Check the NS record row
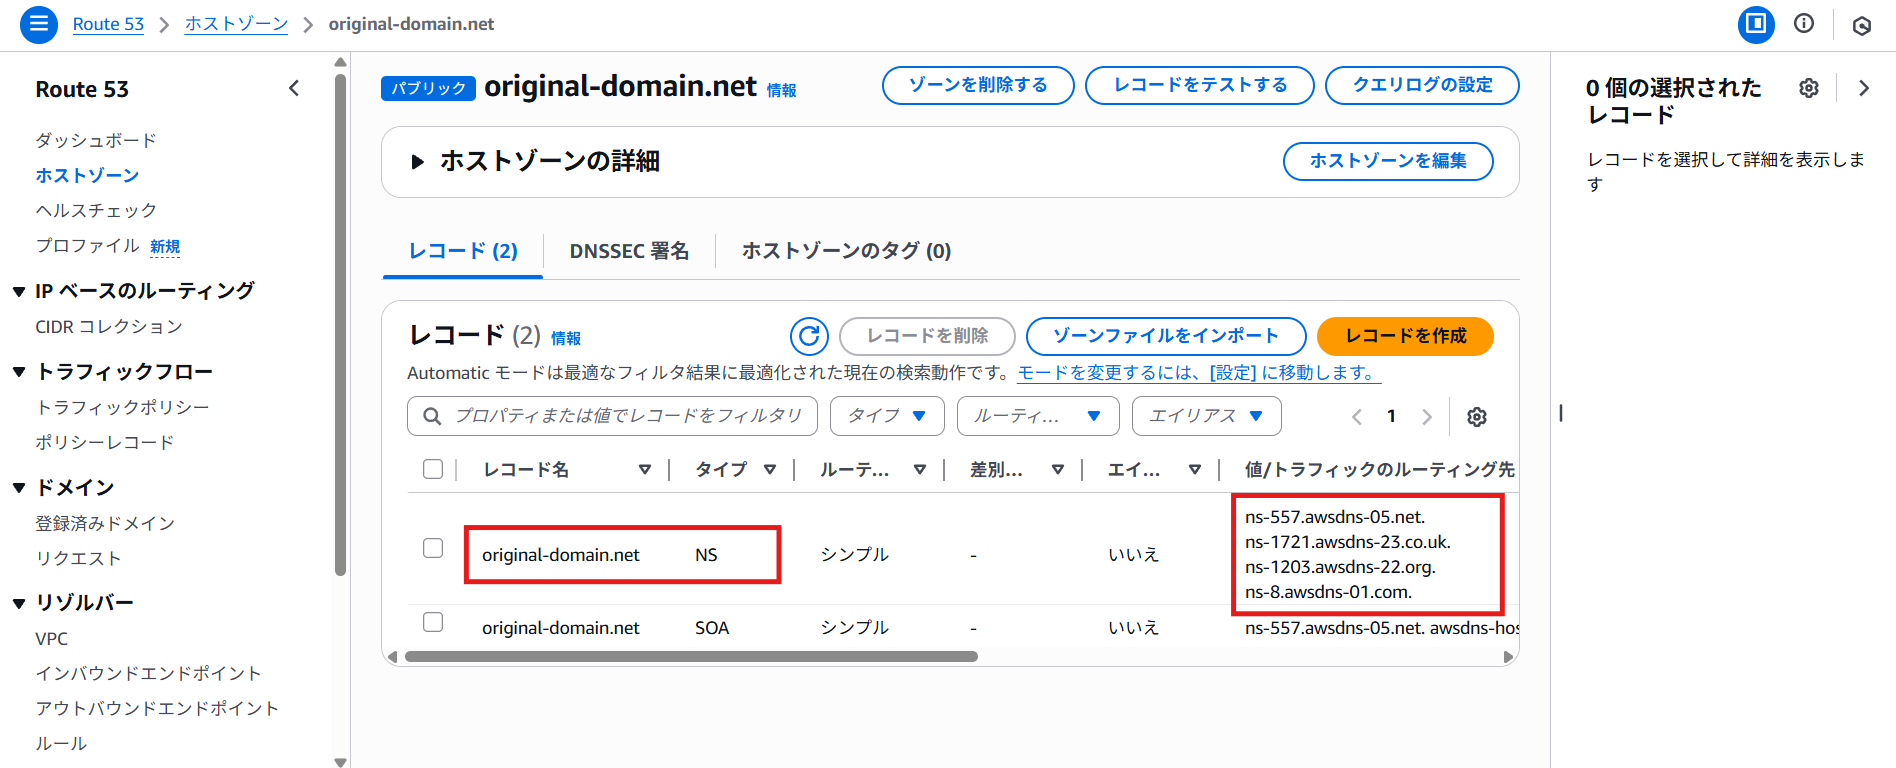The image size is (1896, 768). pos(433,548)
